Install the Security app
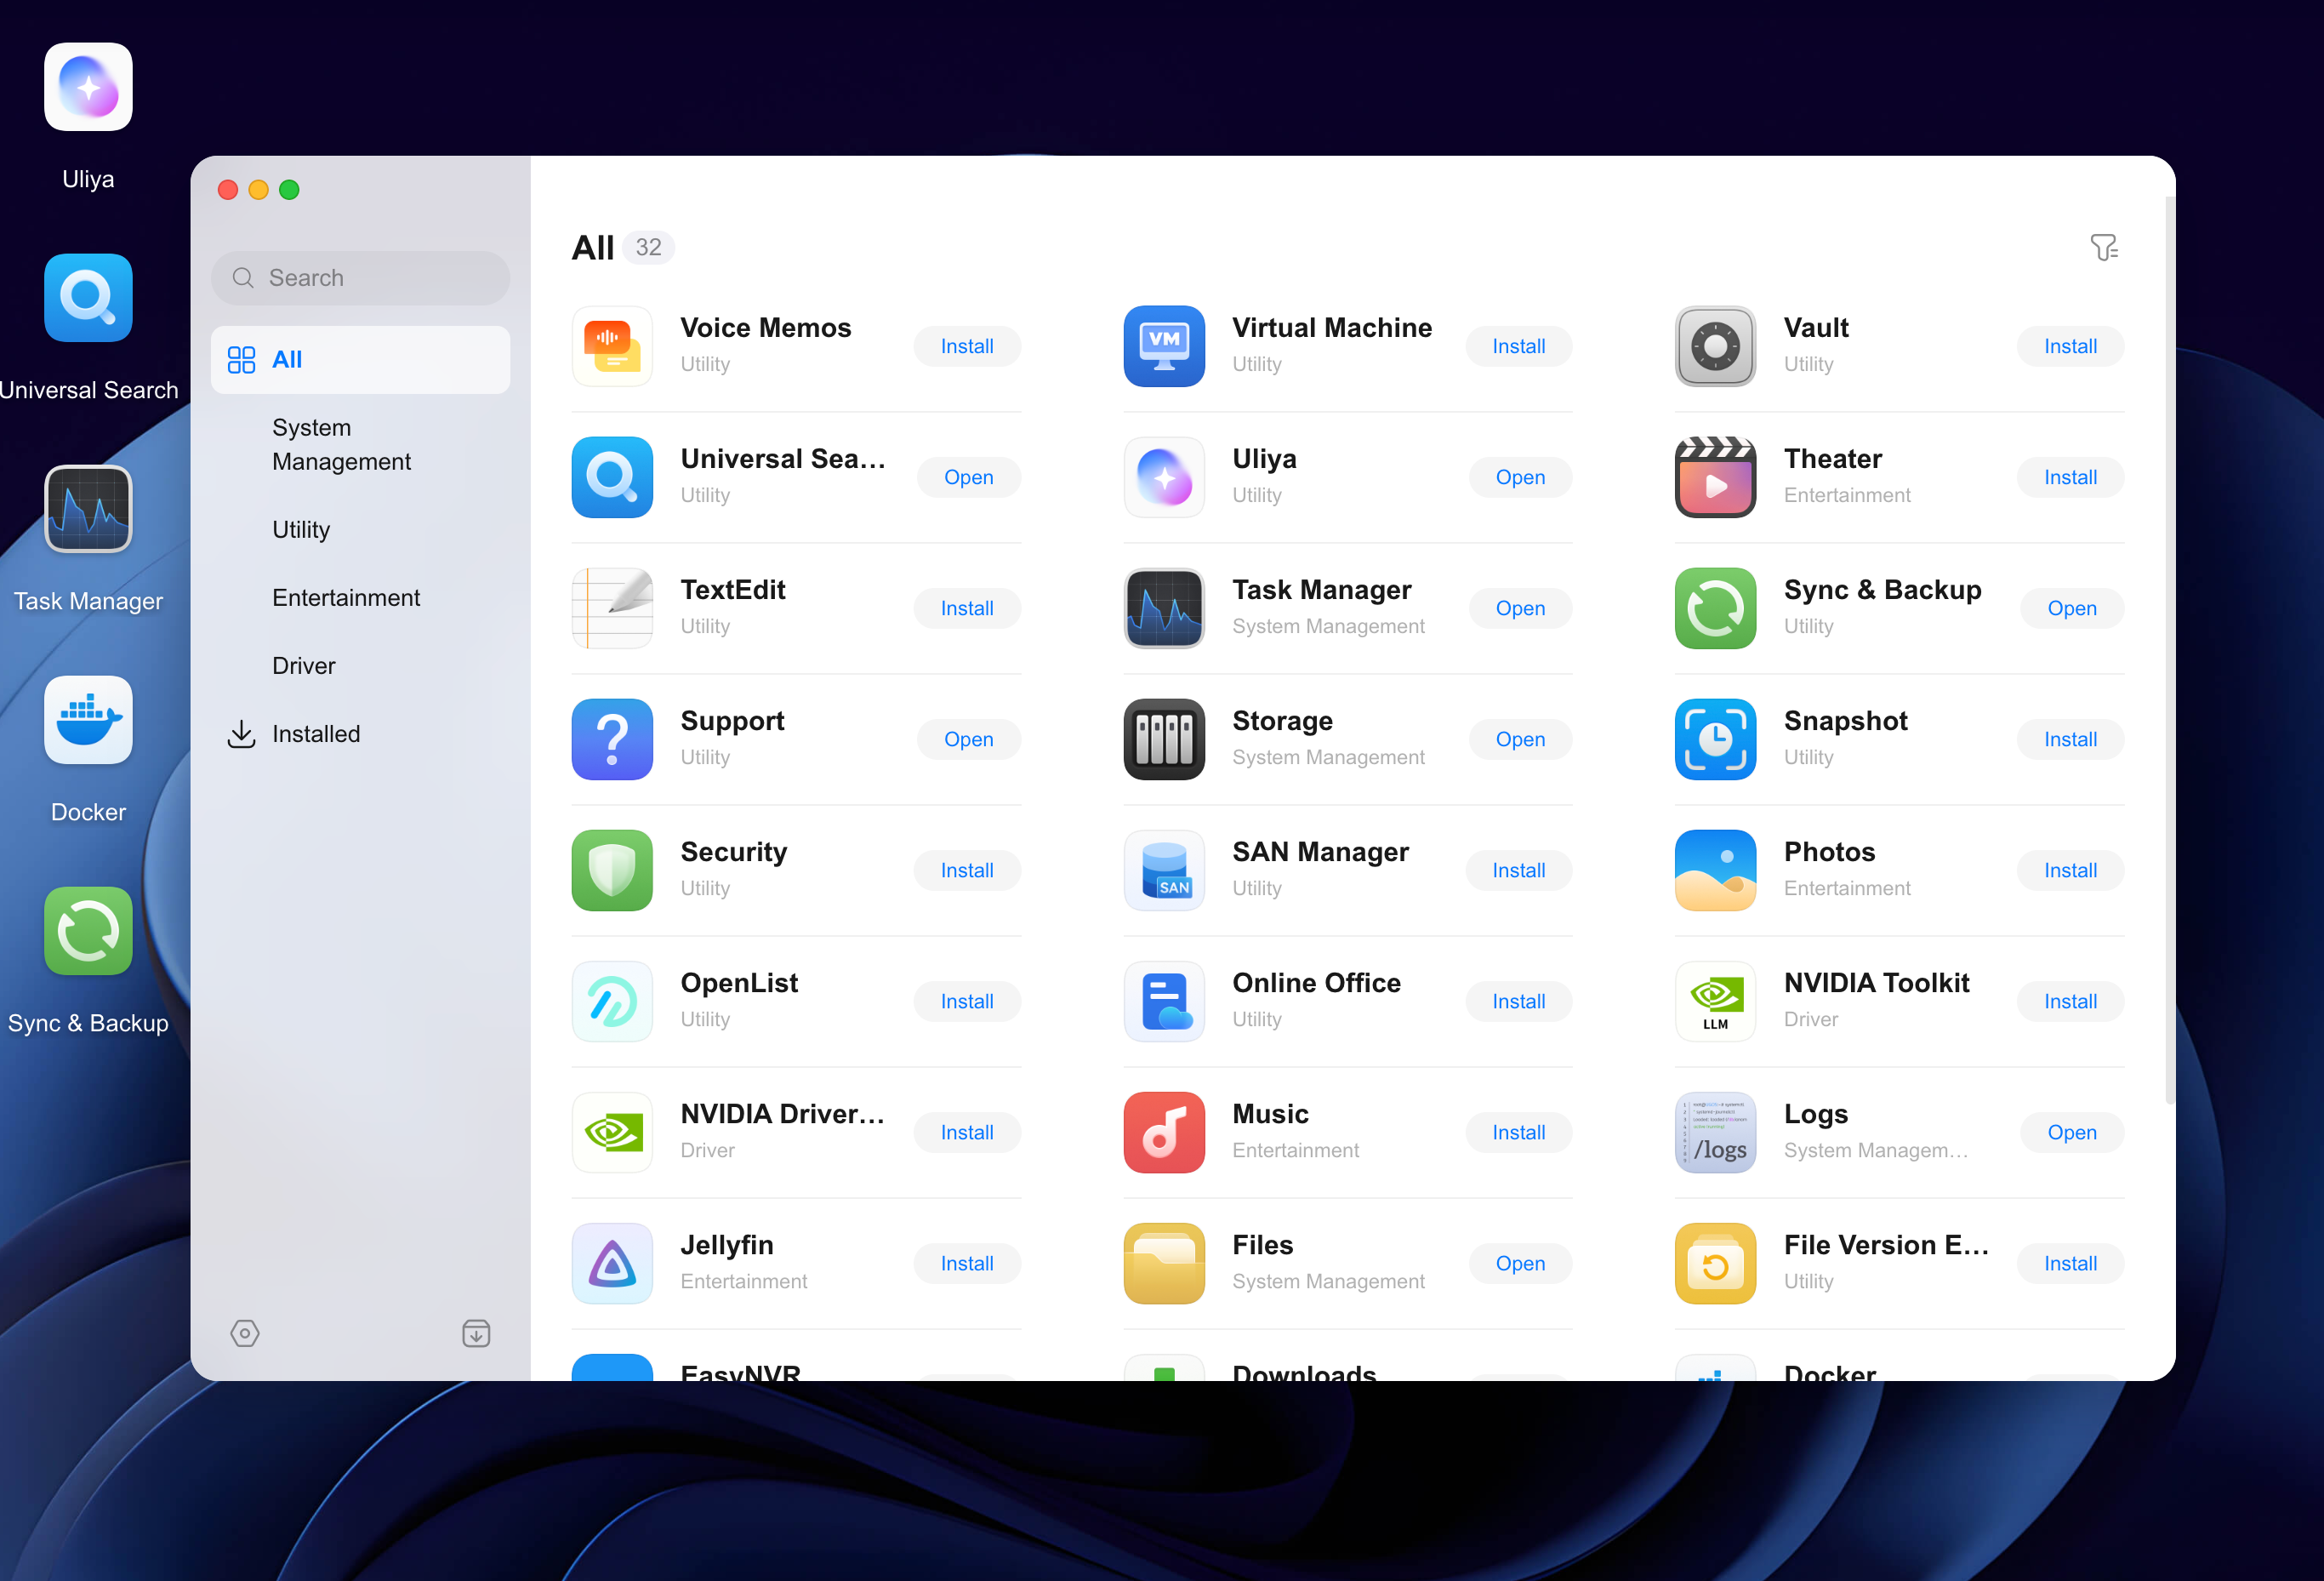 967,870
